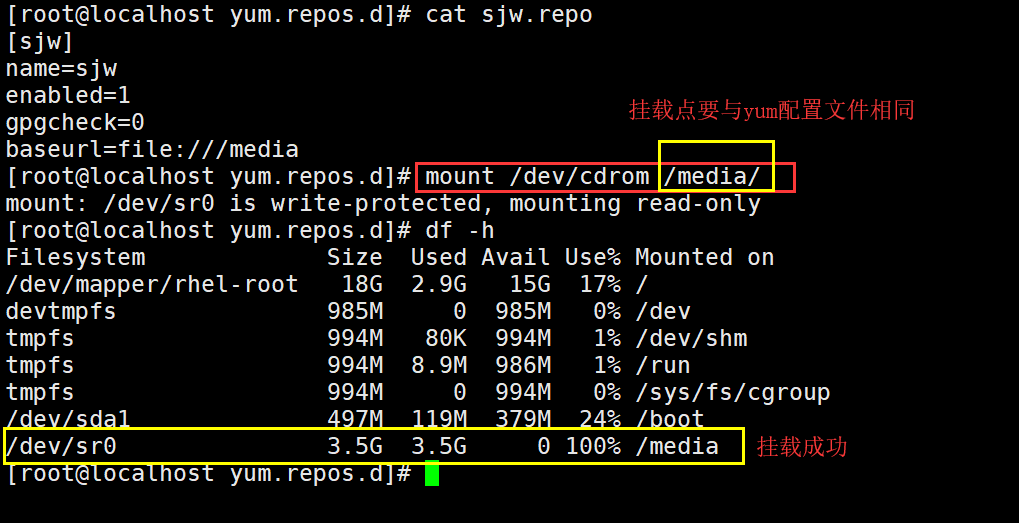The image size is (1019, 523).
Task: Click the "8.9M" used value
Action: point(439,366)
